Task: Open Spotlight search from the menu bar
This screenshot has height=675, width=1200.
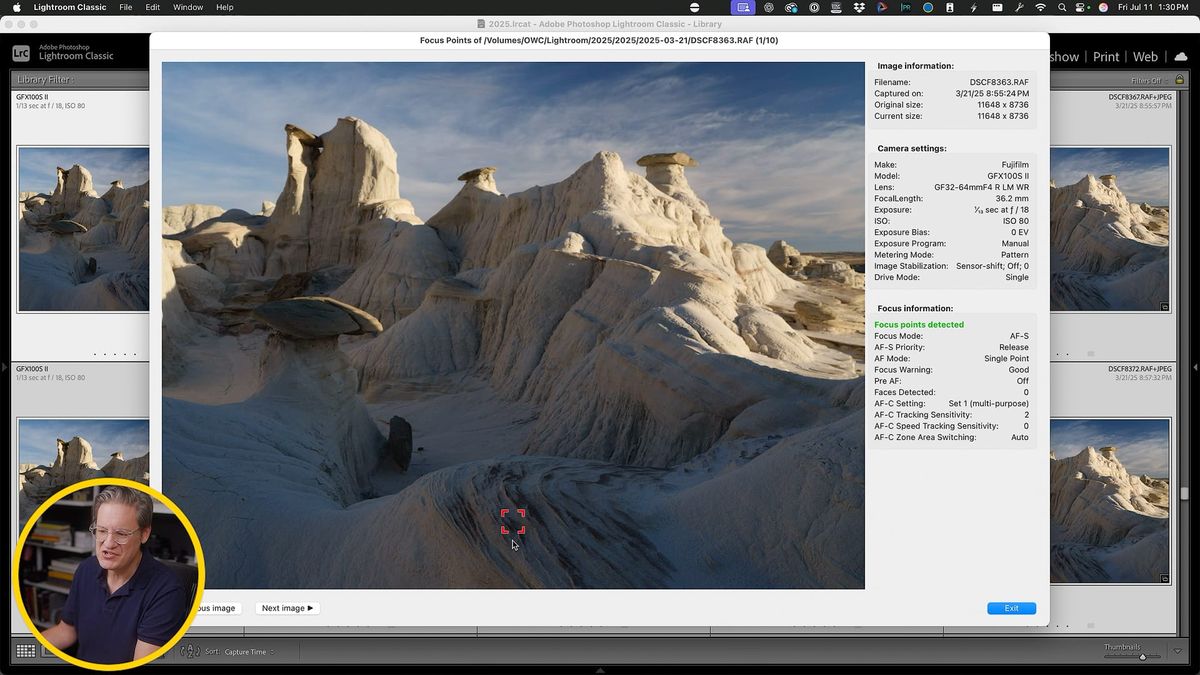Action: coord(1061,7)
